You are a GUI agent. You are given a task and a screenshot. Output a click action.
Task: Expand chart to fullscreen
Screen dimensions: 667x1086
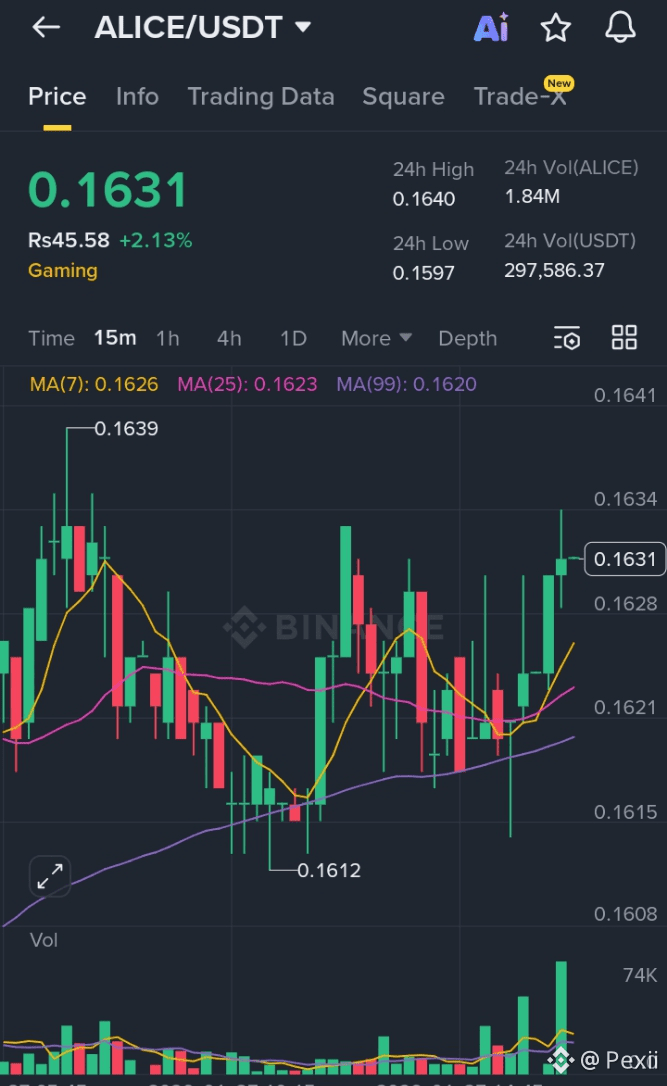pyautogui.click(x=50, y=876)
